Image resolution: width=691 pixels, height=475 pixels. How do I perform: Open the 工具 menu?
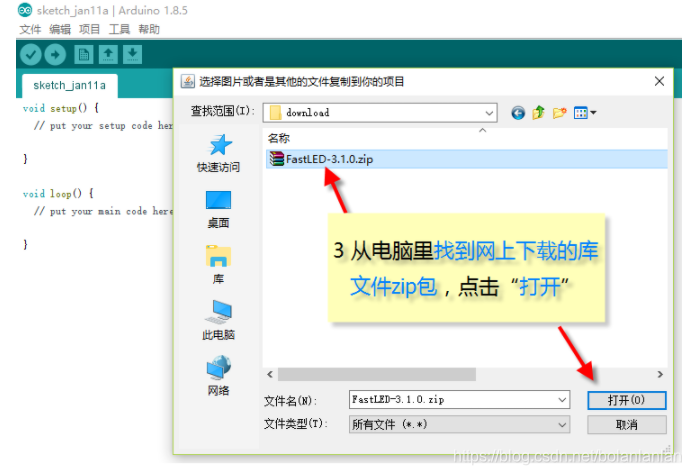click(x=119, y=30)
